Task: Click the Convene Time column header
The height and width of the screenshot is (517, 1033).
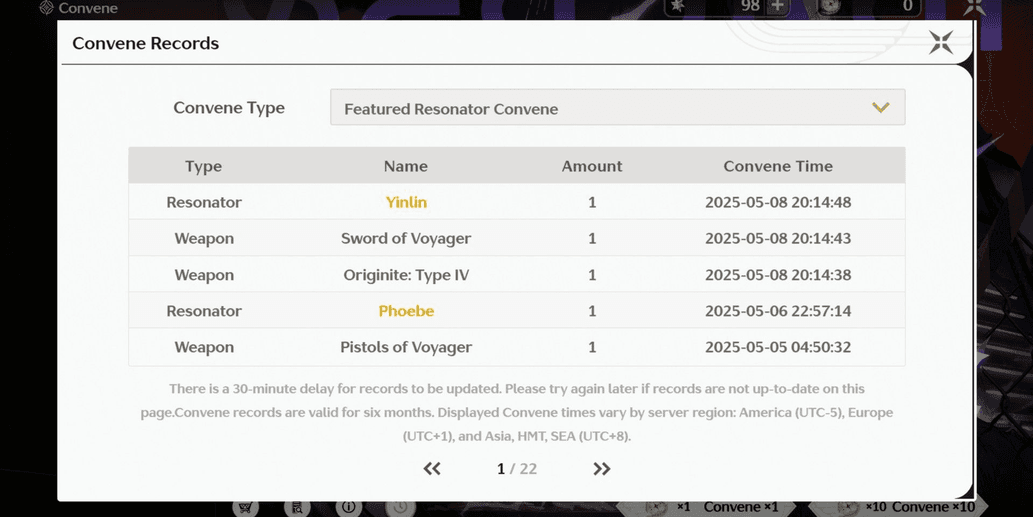Action: point(778,166)
